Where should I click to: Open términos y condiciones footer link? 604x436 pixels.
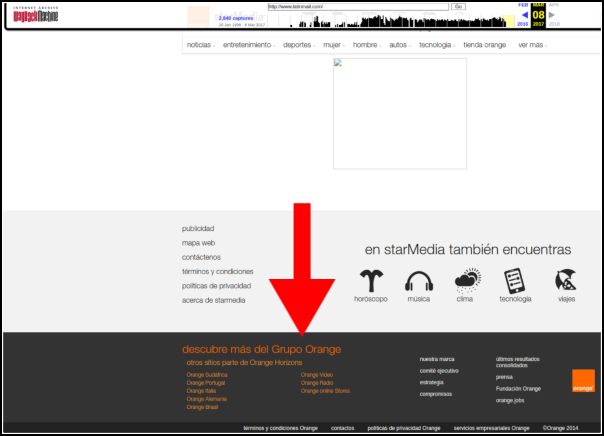coord(218,271)
